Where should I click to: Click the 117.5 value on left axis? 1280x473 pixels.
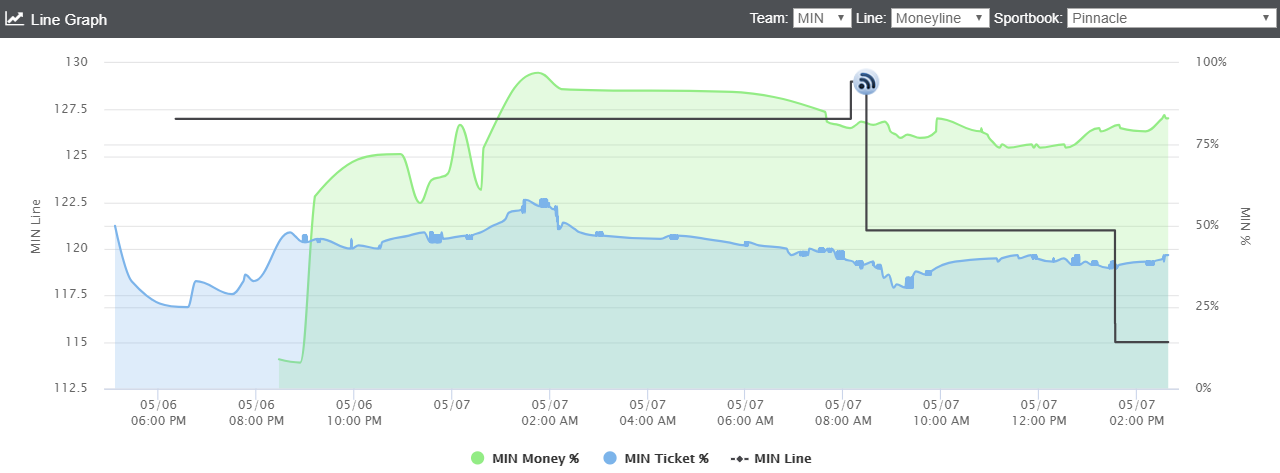coord(72,295)
